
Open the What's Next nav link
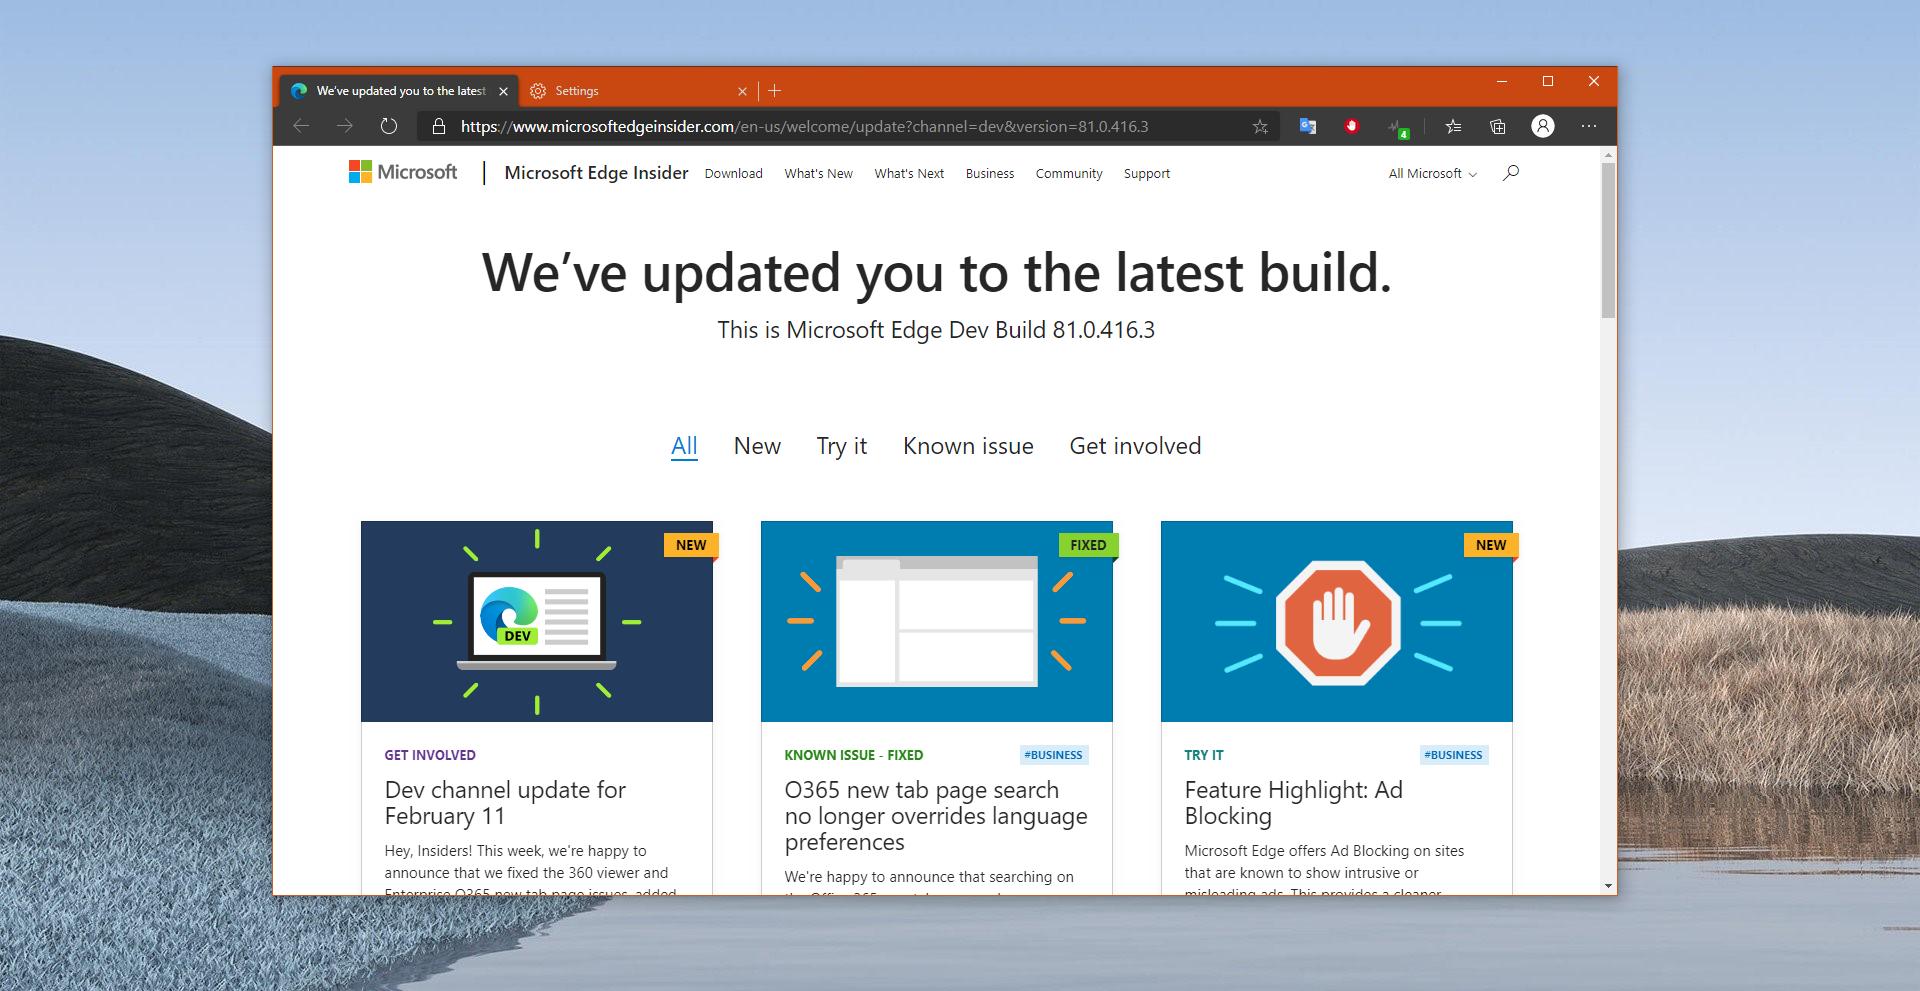tap(909, 174)
